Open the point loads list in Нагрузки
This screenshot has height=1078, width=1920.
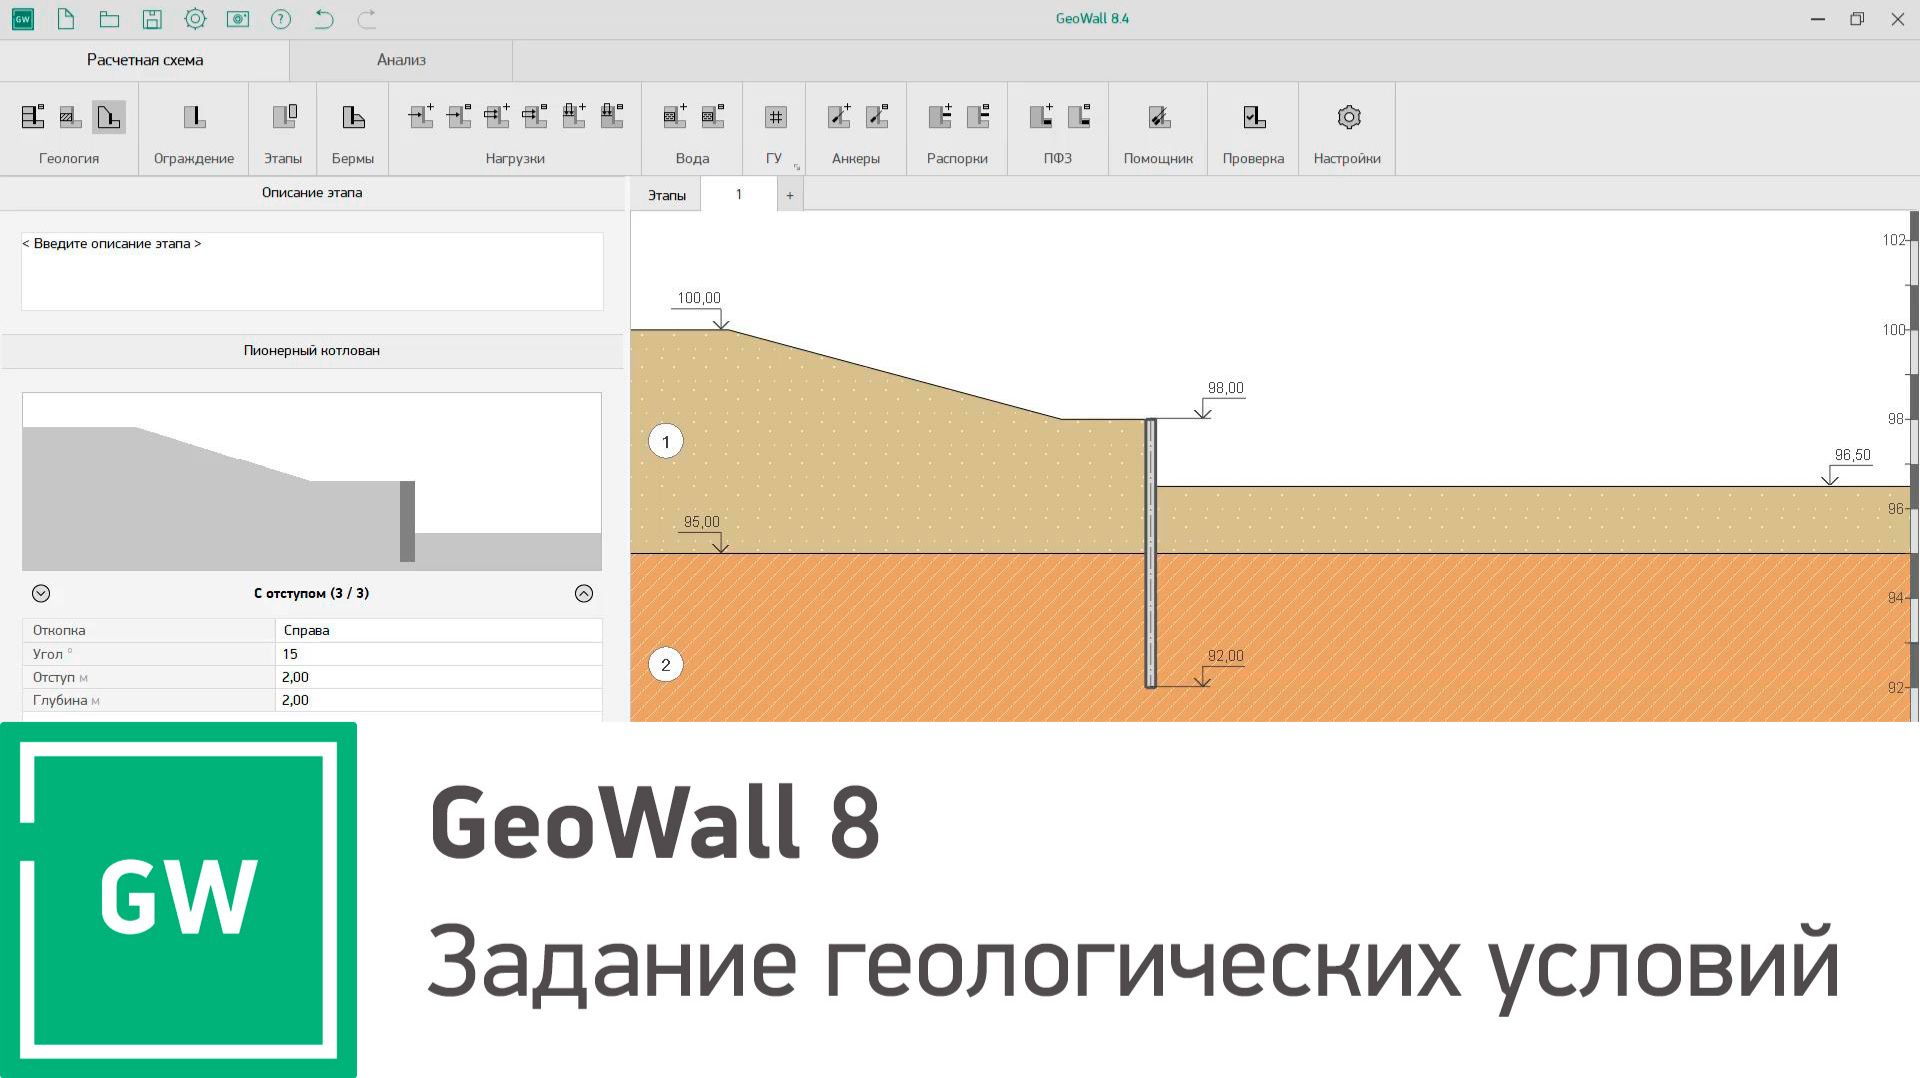click(459, 117)
